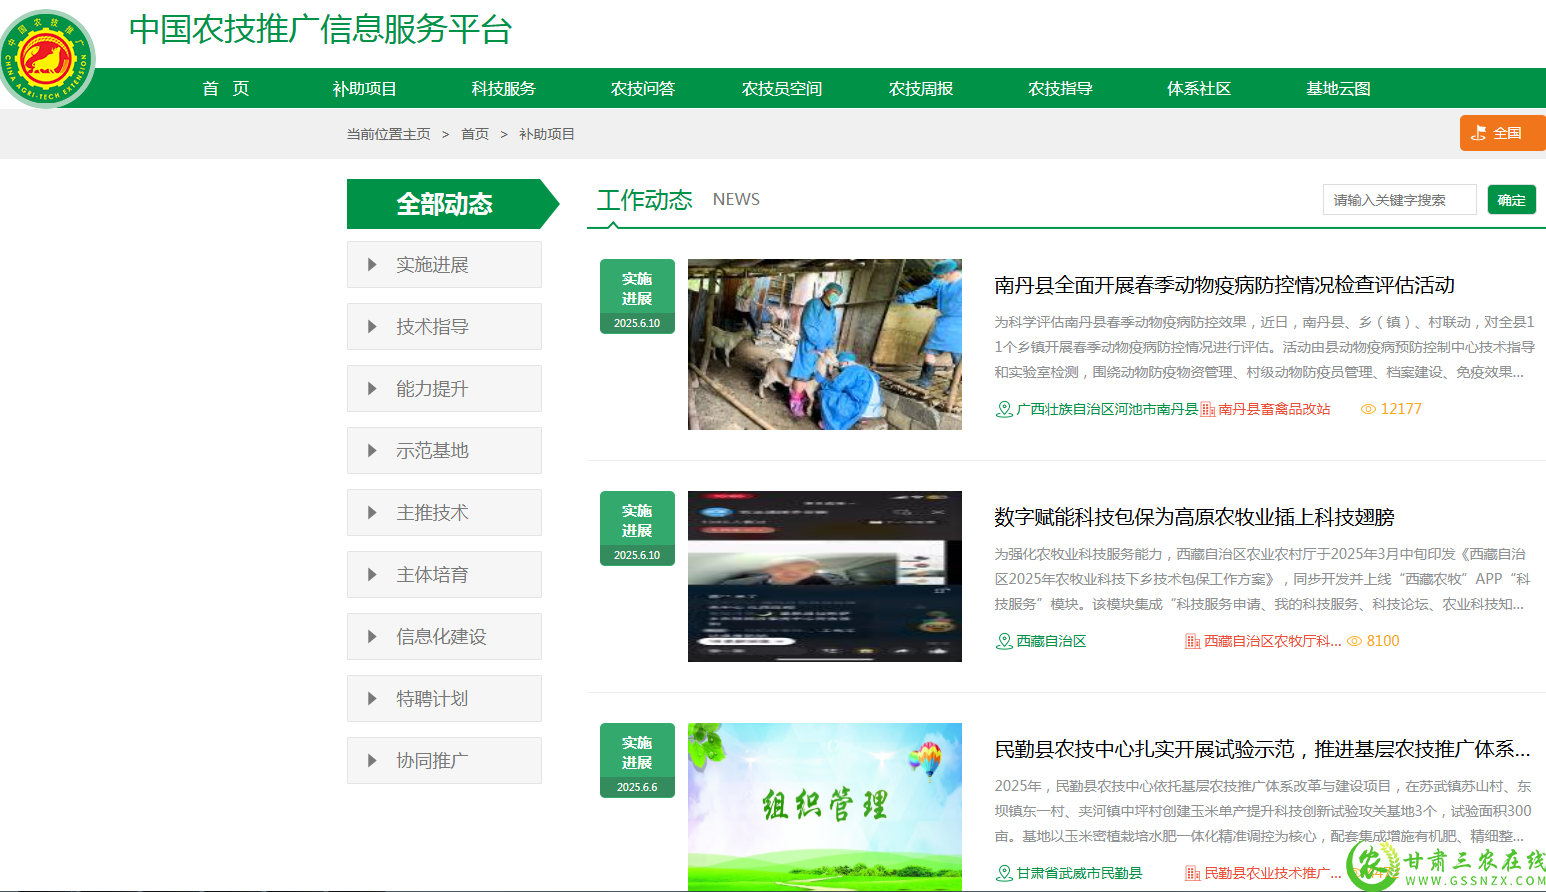Click the building icon beside 民勤县农业技术推广
Screen dimensions: 1546x892
[x=1193, y=873]
